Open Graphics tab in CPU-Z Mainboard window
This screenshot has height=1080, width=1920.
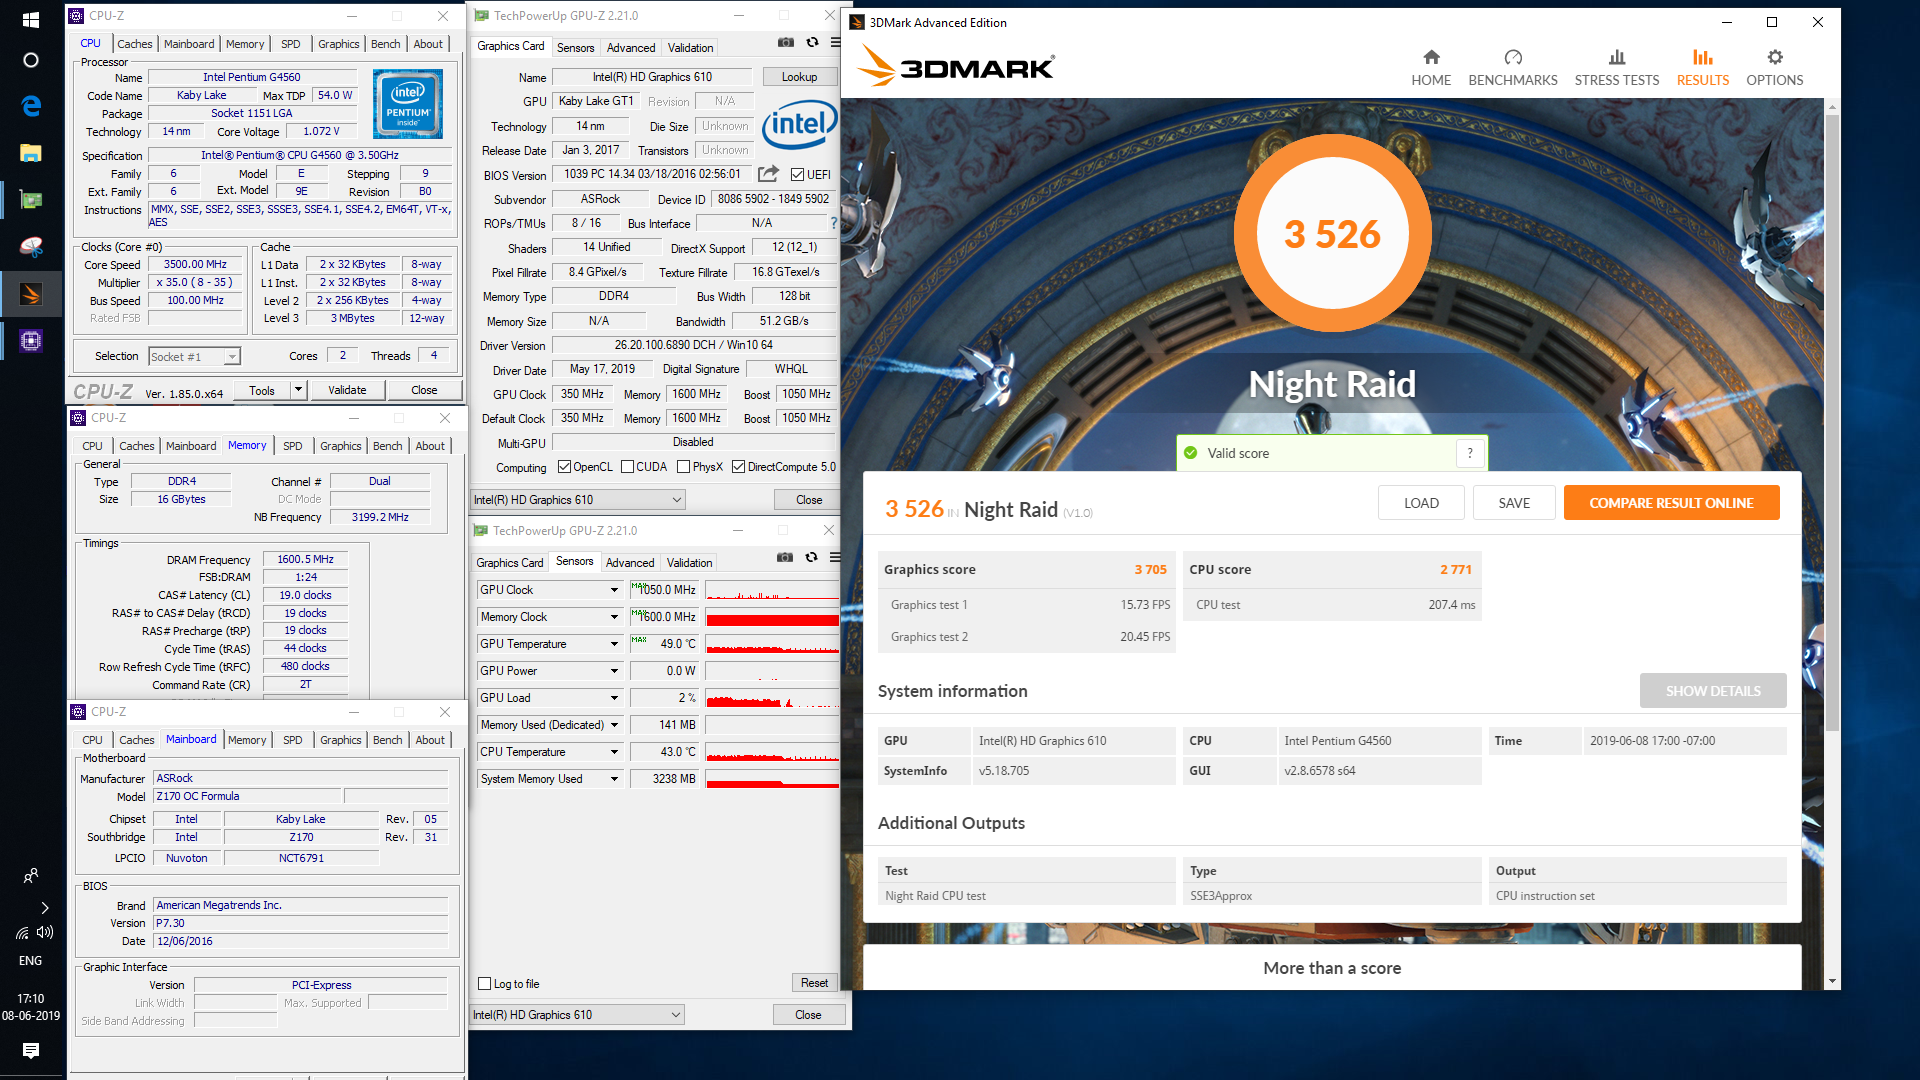click(341, 740)
